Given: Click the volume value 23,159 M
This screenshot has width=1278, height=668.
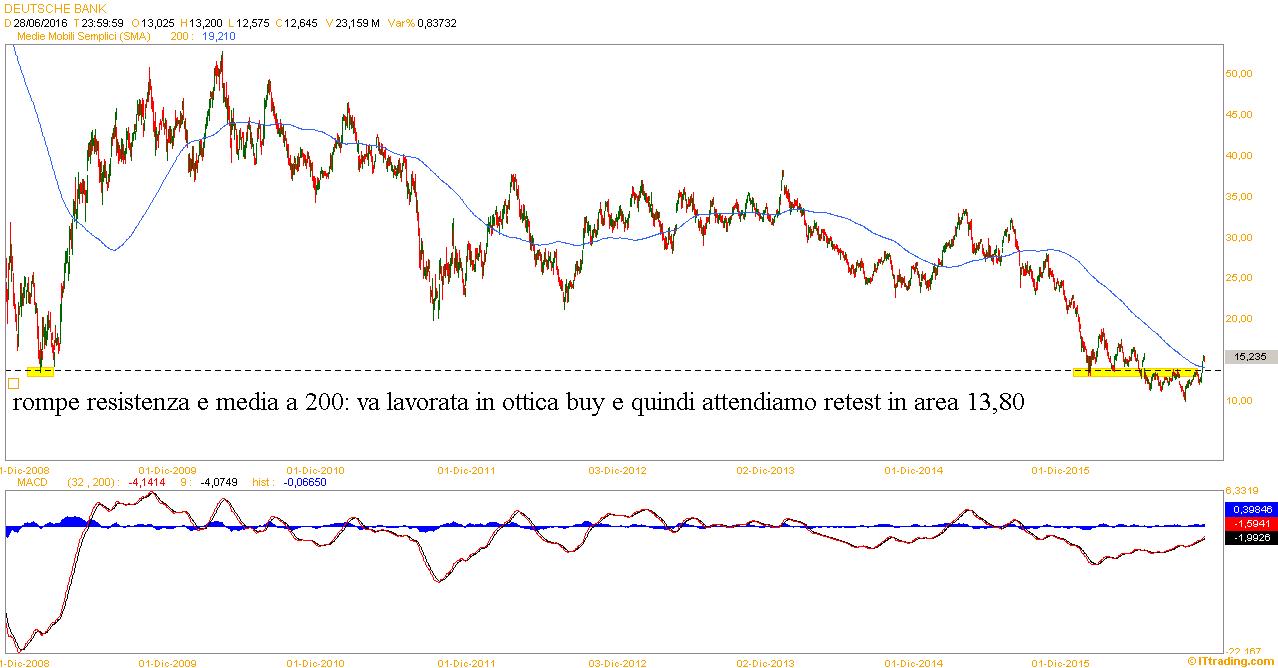Looking at the screenshot, I should pos(358,22).
